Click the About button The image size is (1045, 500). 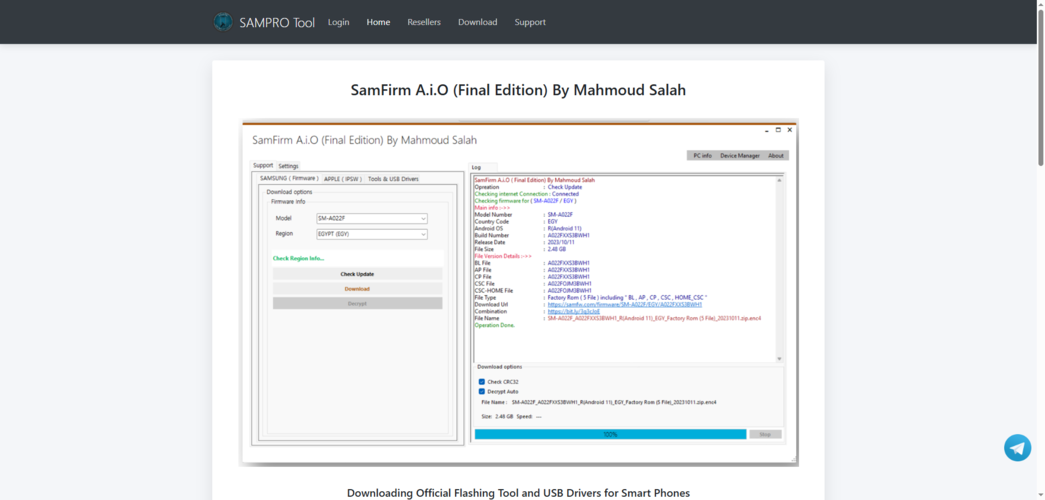coord(776,155)
